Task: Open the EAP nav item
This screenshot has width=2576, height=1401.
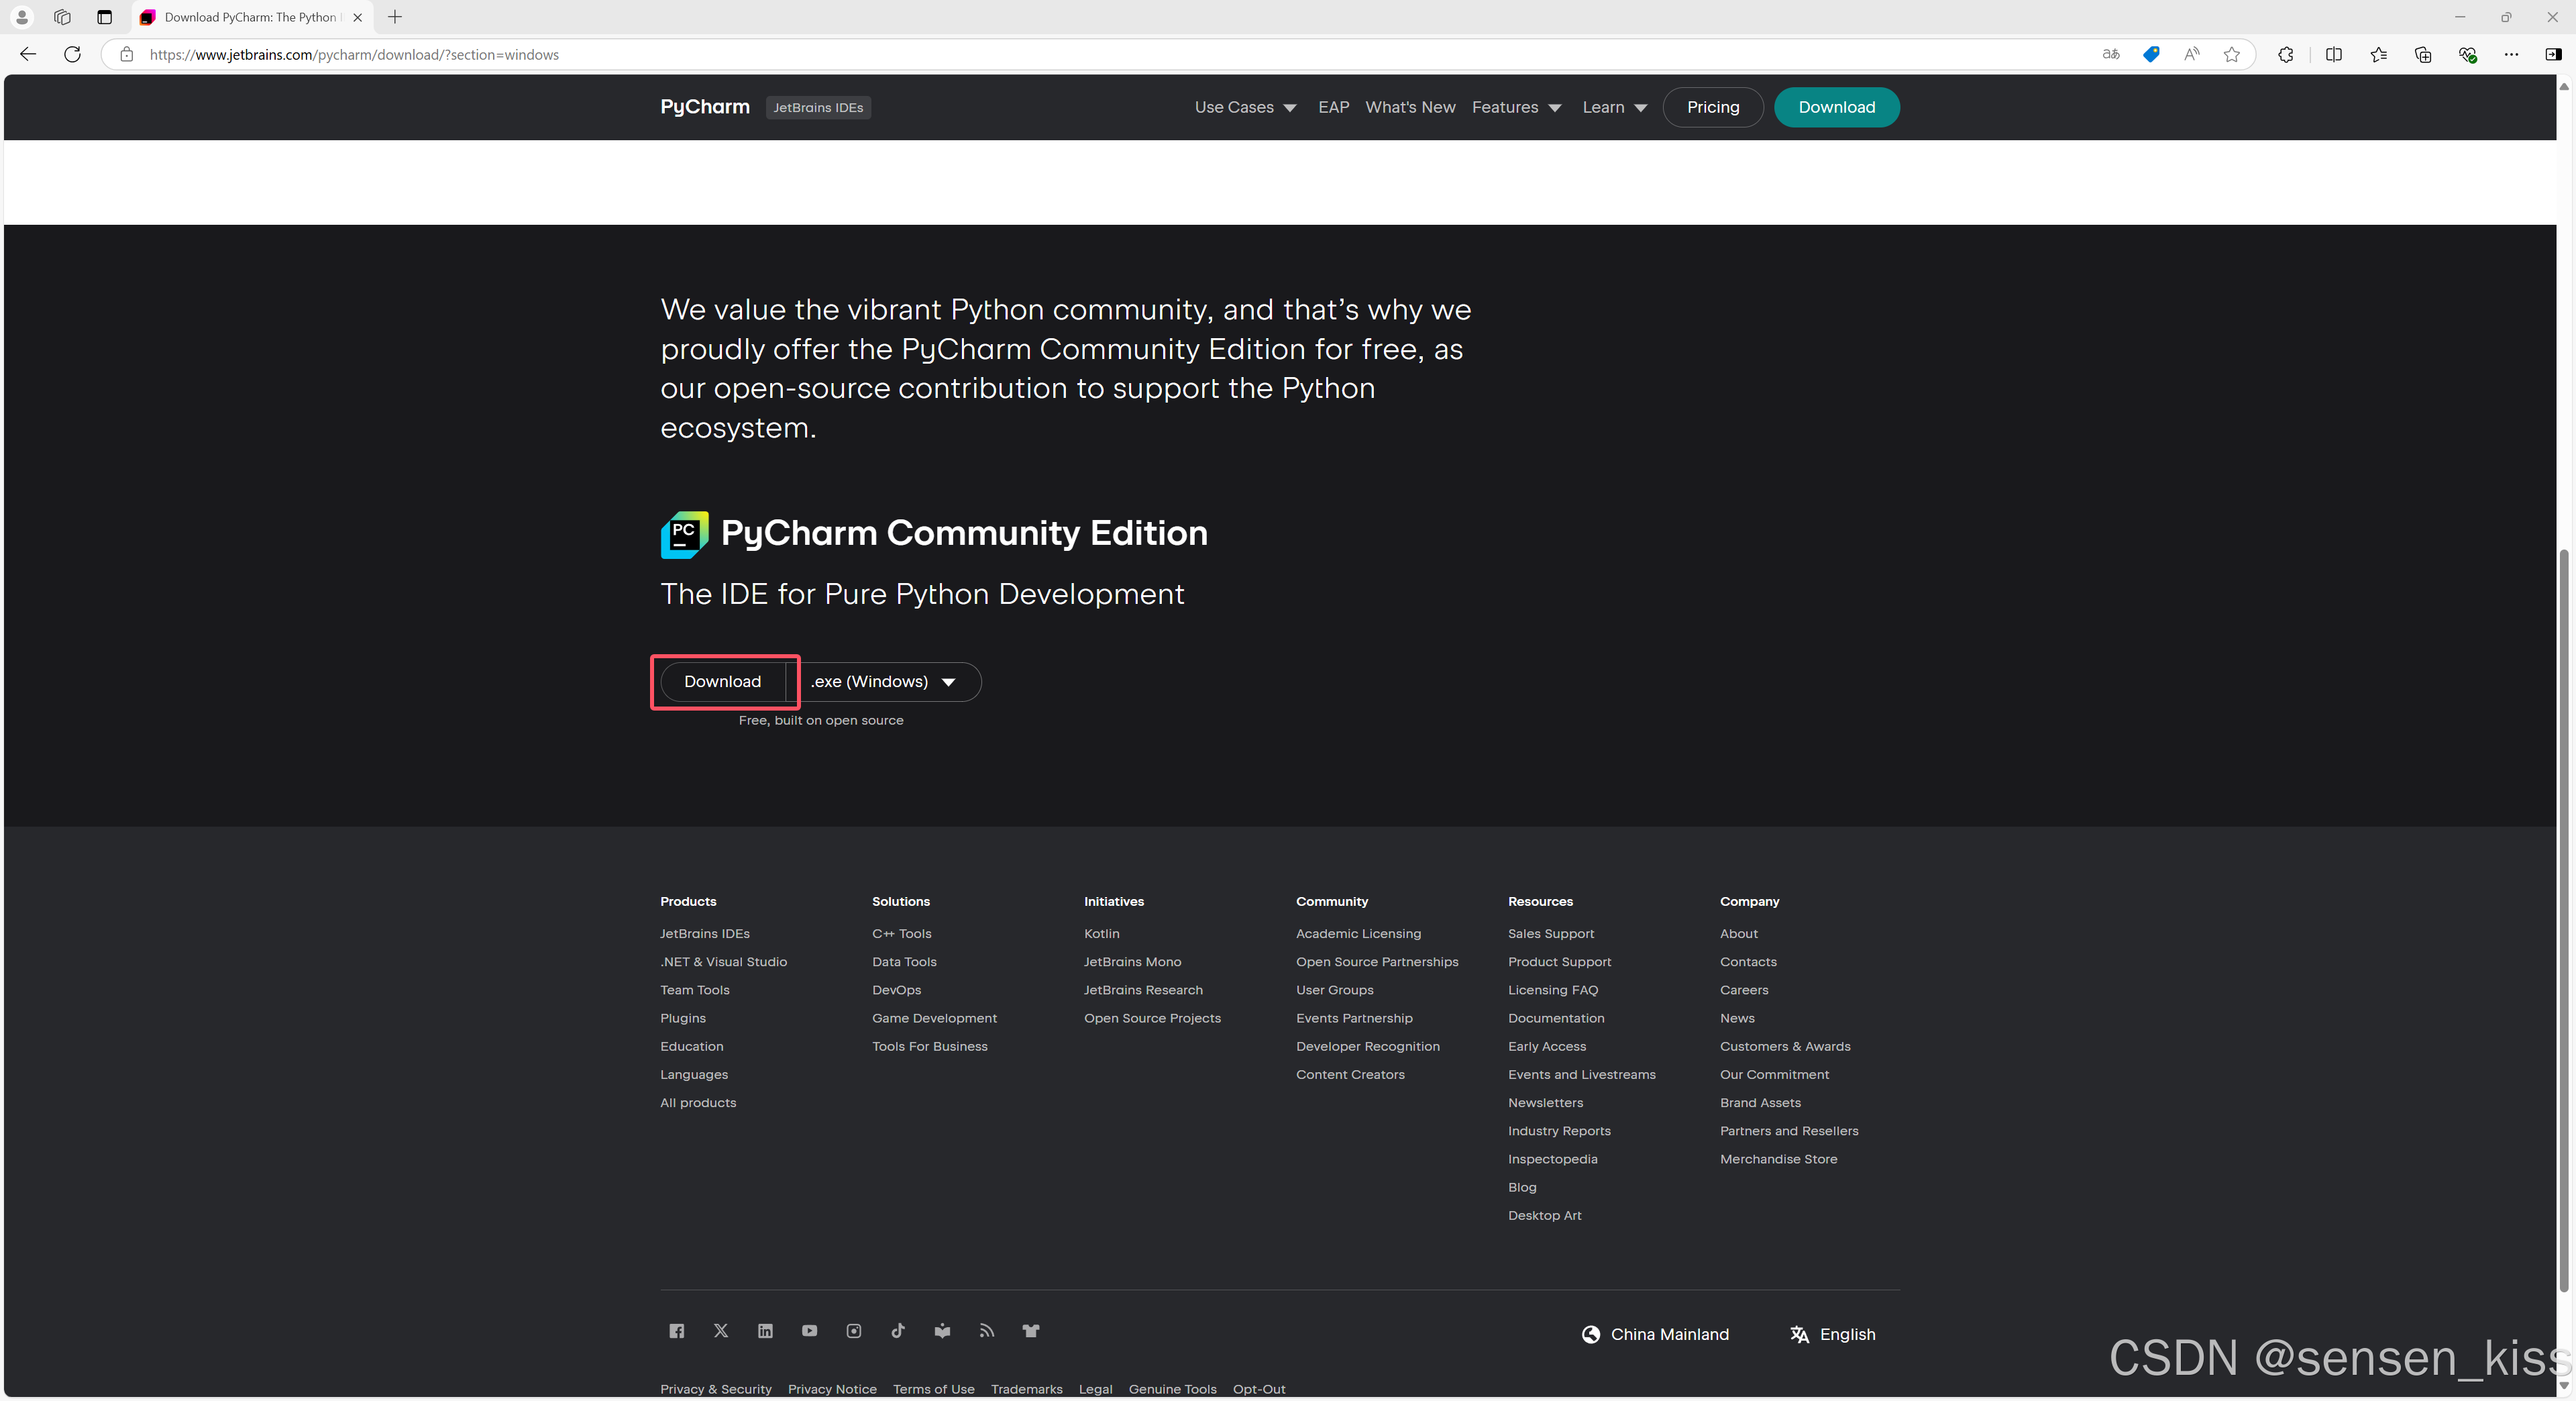Action: [x=1333, y=107]
